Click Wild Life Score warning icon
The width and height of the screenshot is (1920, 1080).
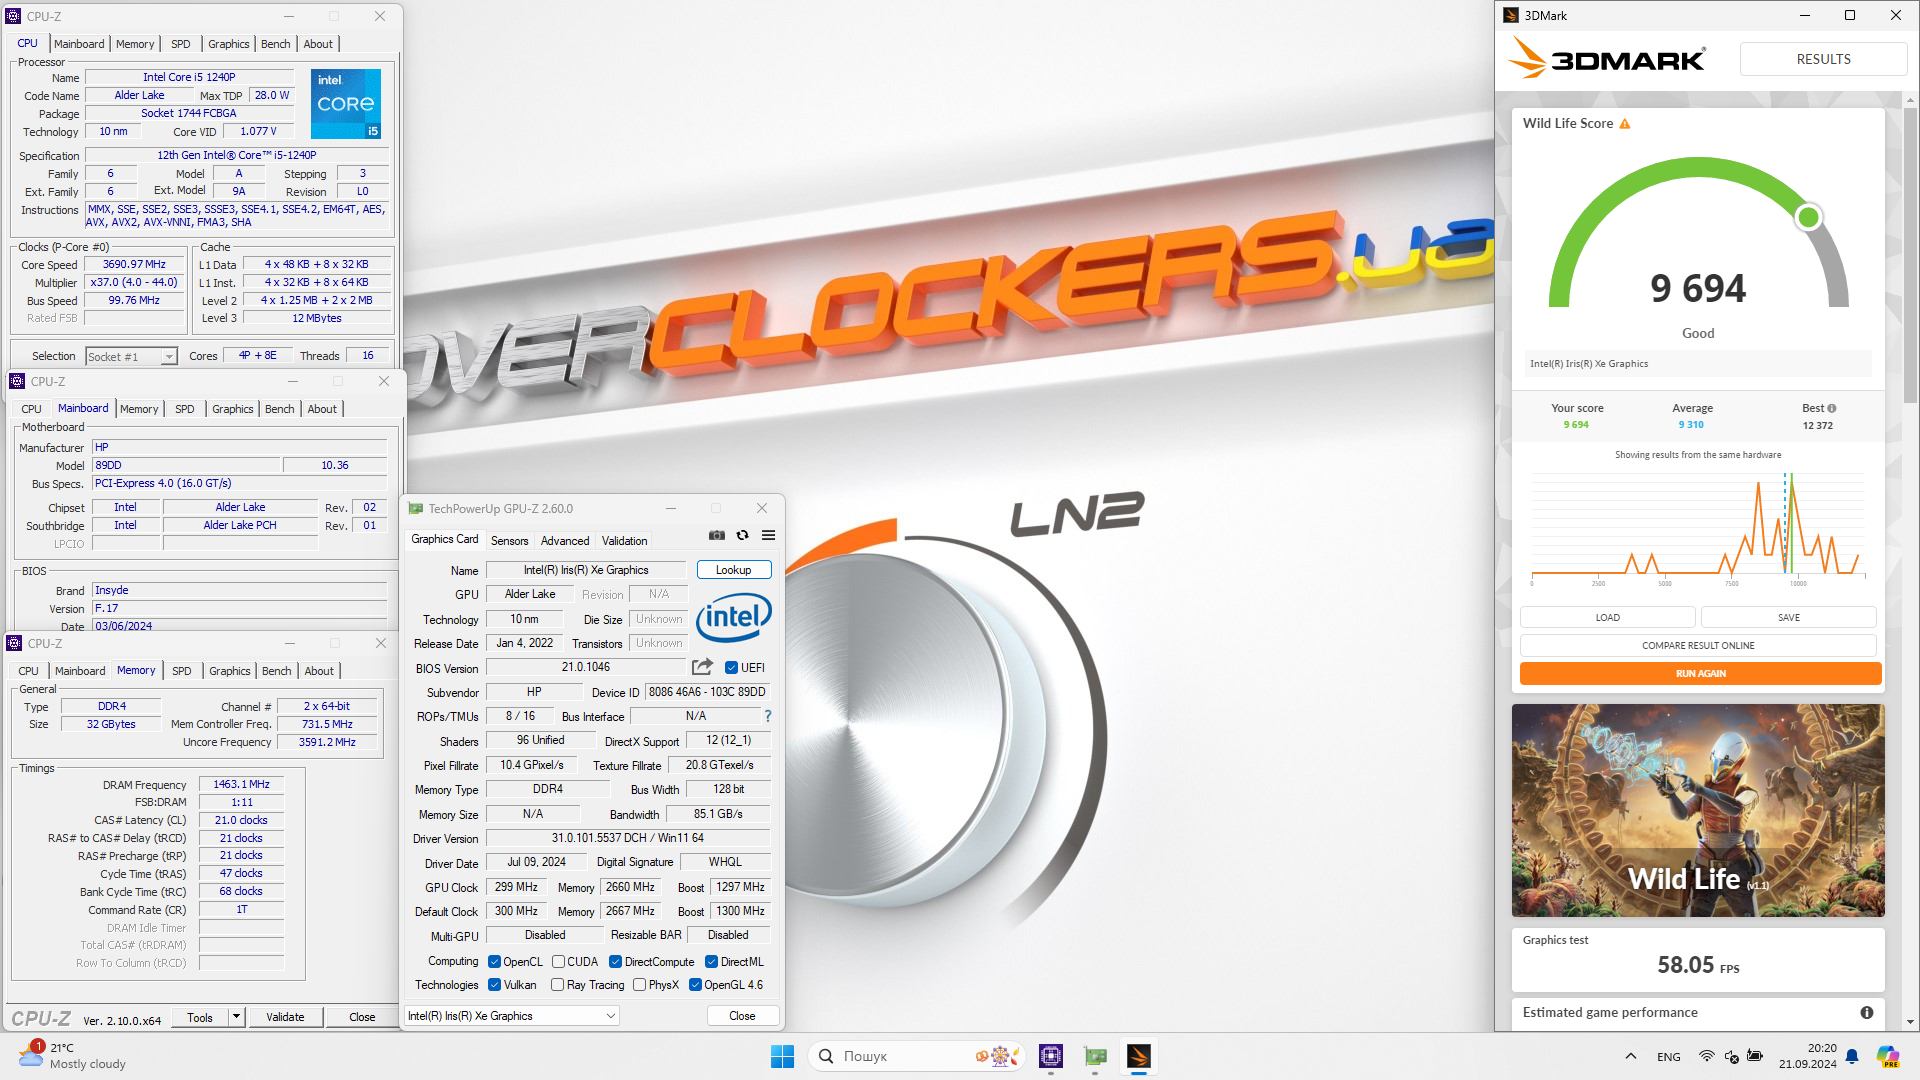(x=1625, y=124)
